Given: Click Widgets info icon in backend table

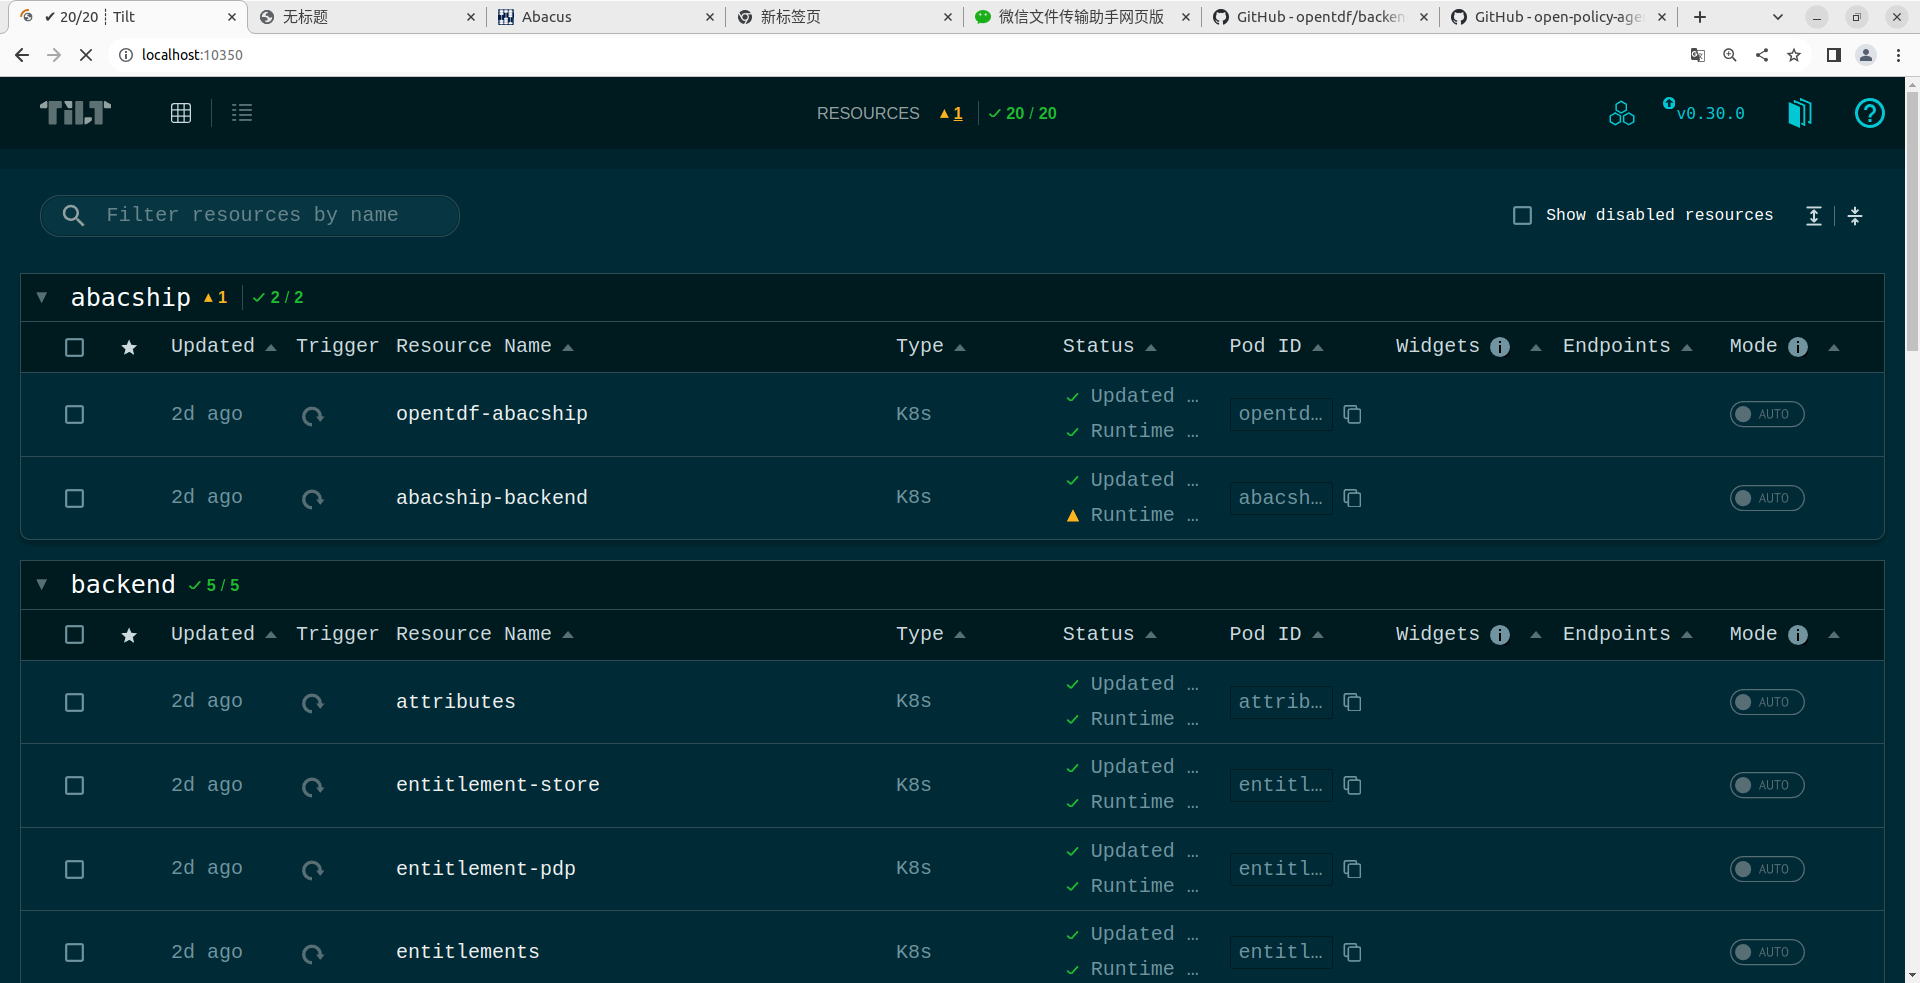Looking at the screenshot, I should (x=1500, y=635).
